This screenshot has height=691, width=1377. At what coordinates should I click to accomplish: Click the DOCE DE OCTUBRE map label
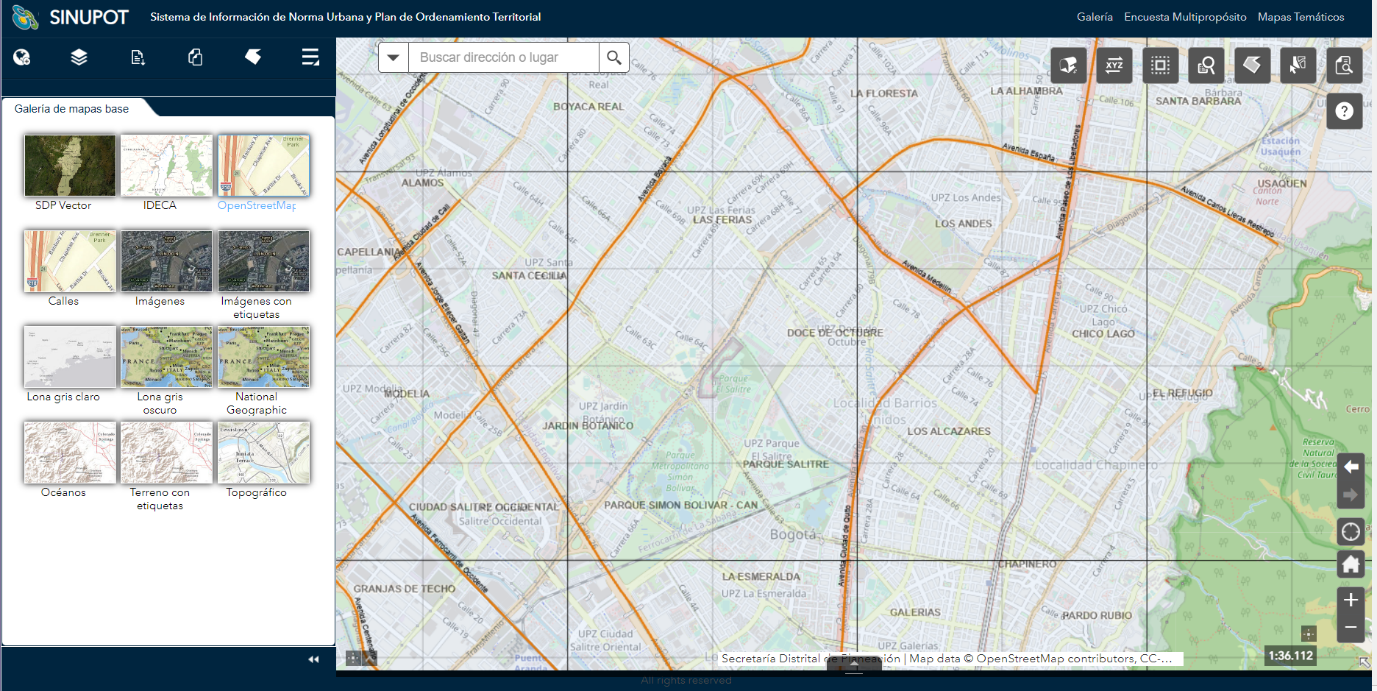[835, 332]
